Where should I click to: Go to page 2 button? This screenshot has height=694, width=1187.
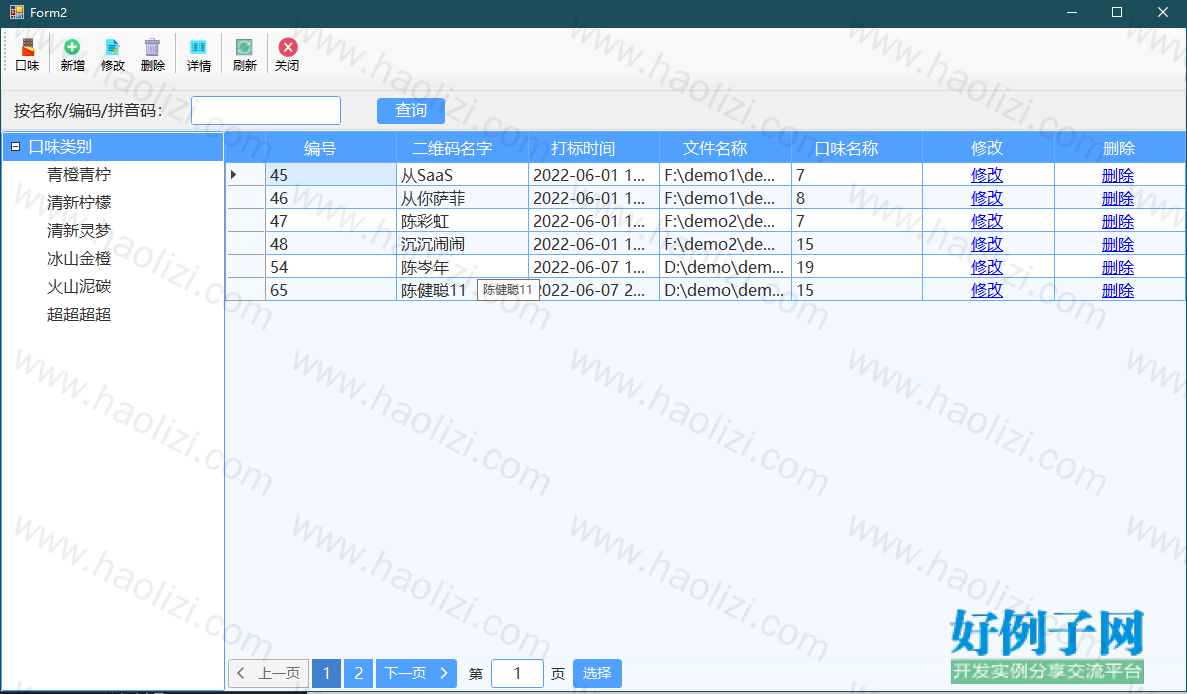pos(358,674)
